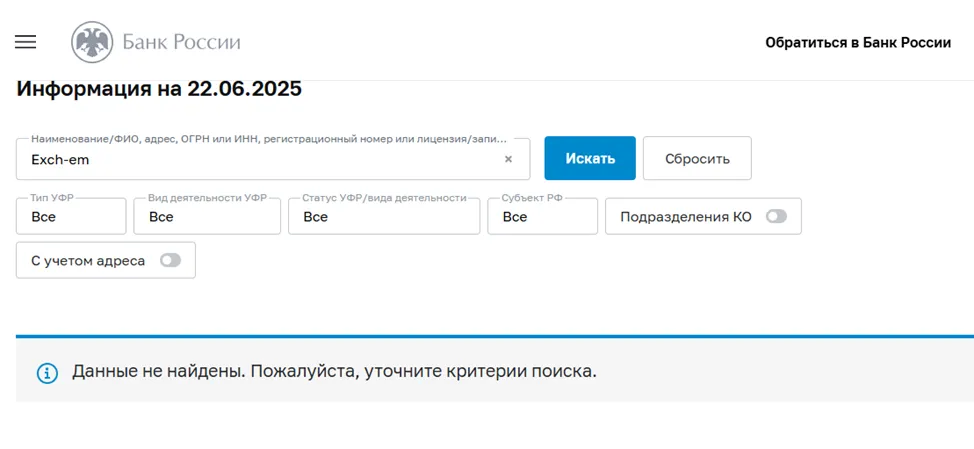The width and height of the screenshot is (974, 449).
Task: Click the Данные не найдены message text
Action: click(x=334, y=372)
